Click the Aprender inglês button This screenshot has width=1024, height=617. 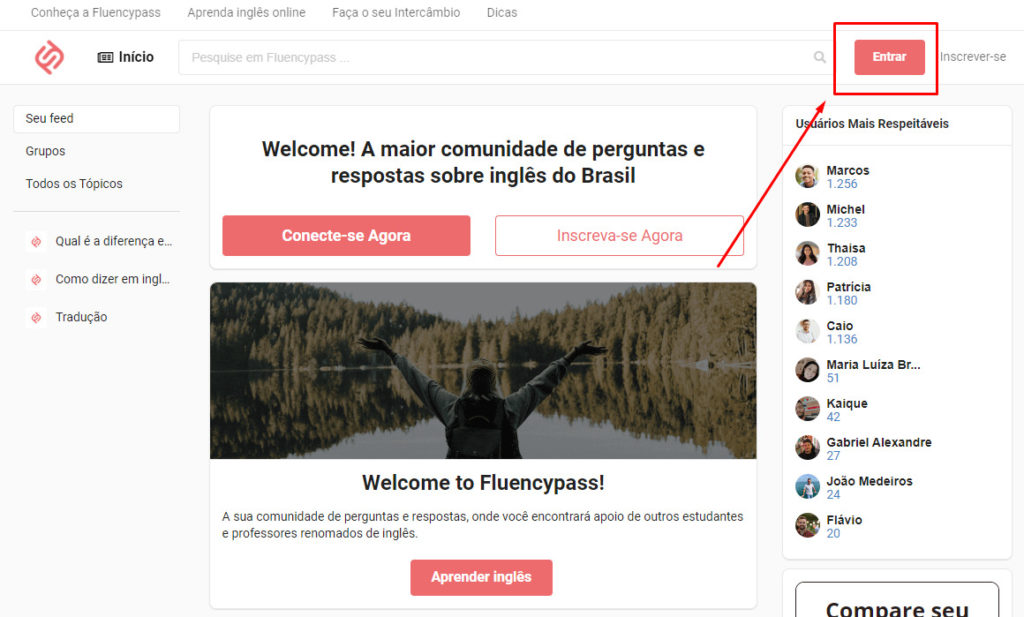tap(481, 577)
